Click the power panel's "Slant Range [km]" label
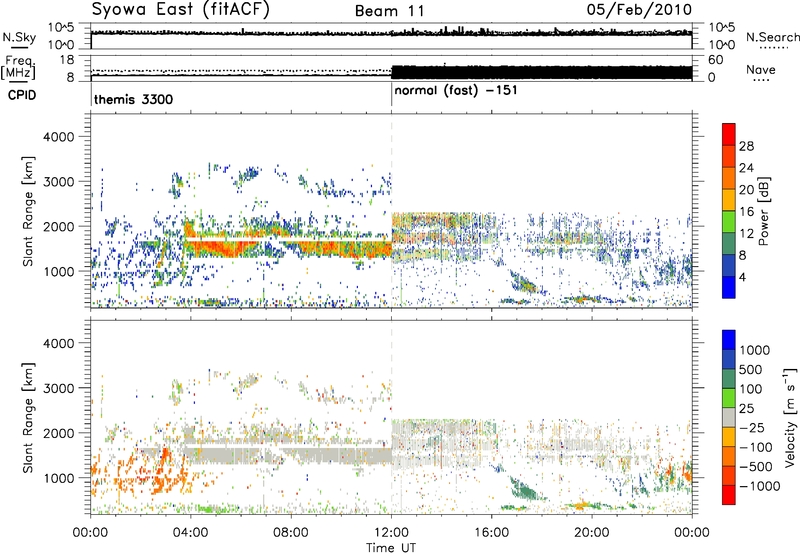The height and width of the screenshot is (554, 800). pyautogui.click(x=28, y=211)
